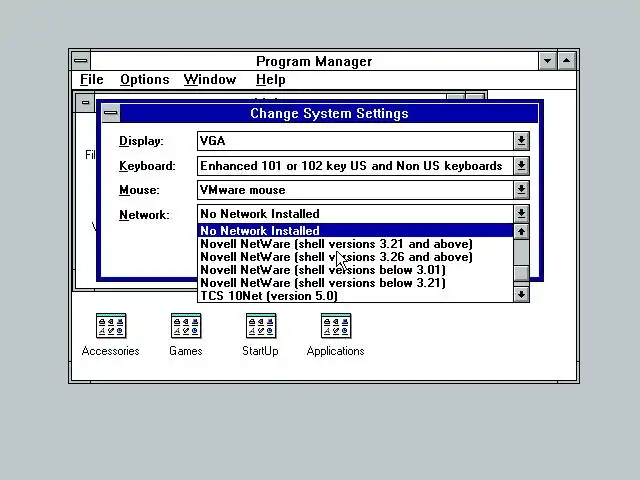Image resolution: width=640 pixels, height=480 pixels.
Task: Click network list scroll down arrow
Action: click(x=521, y=294)
